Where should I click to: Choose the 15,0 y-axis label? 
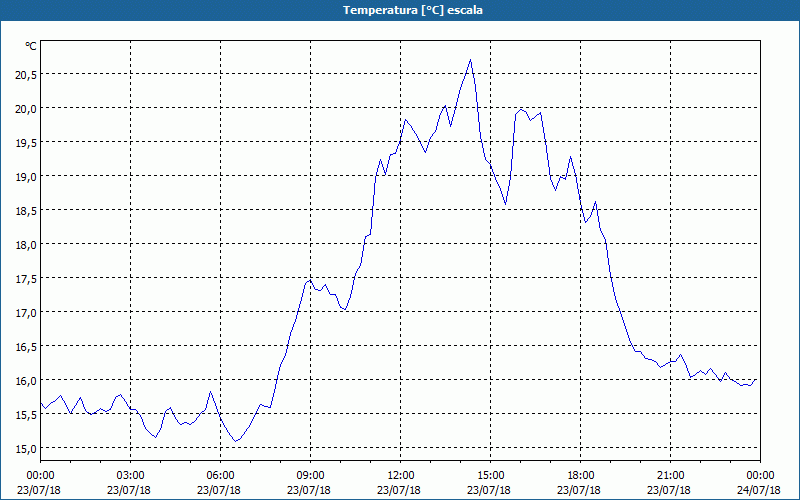[x=26, y=449]
